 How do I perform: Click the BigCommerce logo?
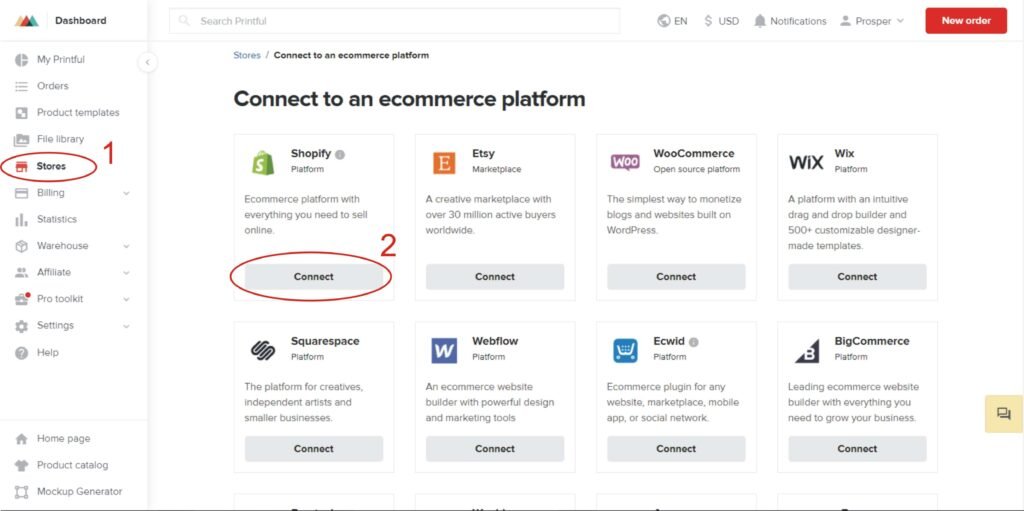(807, 351)
